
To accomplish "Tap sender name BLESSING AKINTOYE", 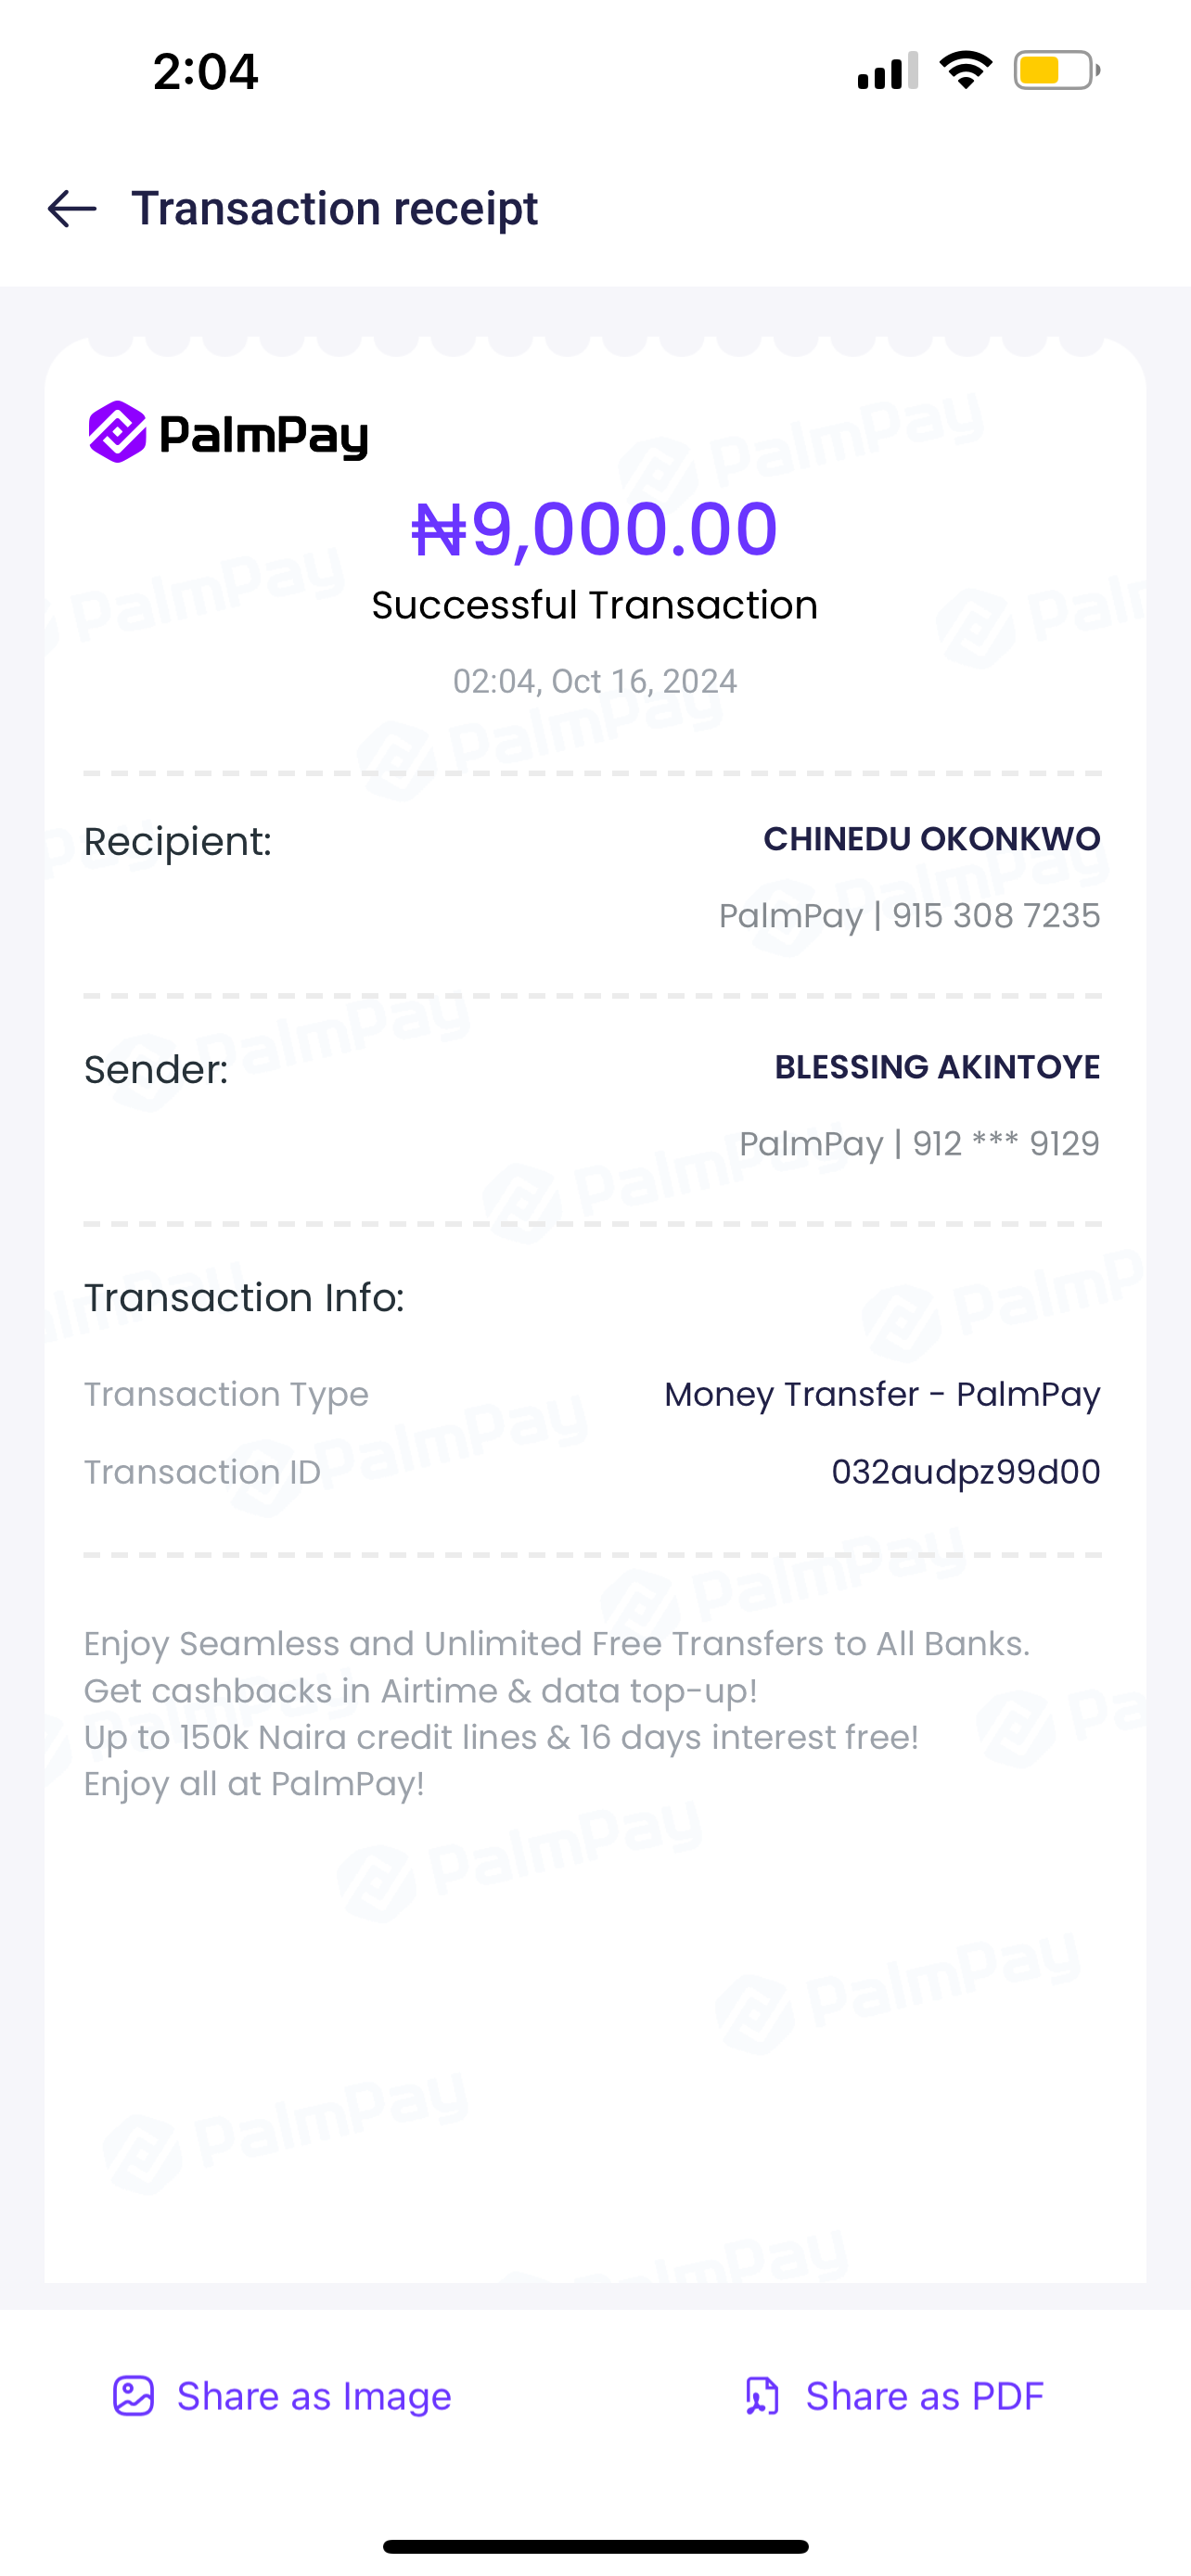I will (x=937, y=1067).
